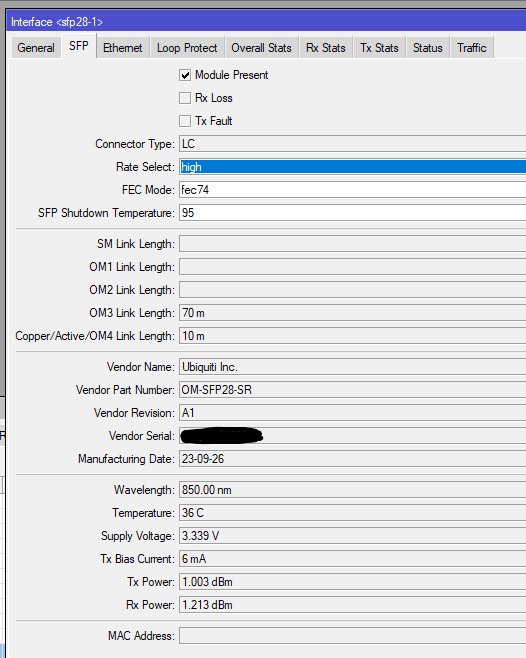The height and width of the screenshot is (658, 526).
Task: Click the Manufacturing Date value 23-09-26
Action: click(x=353, y=459)
